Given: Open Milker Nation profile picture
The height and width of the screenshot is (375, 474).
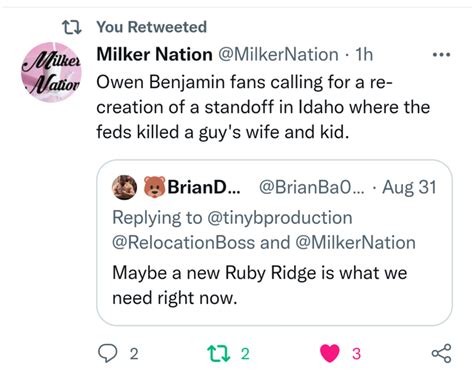Looking at the screenshot, I should click(x=51, y=71).
